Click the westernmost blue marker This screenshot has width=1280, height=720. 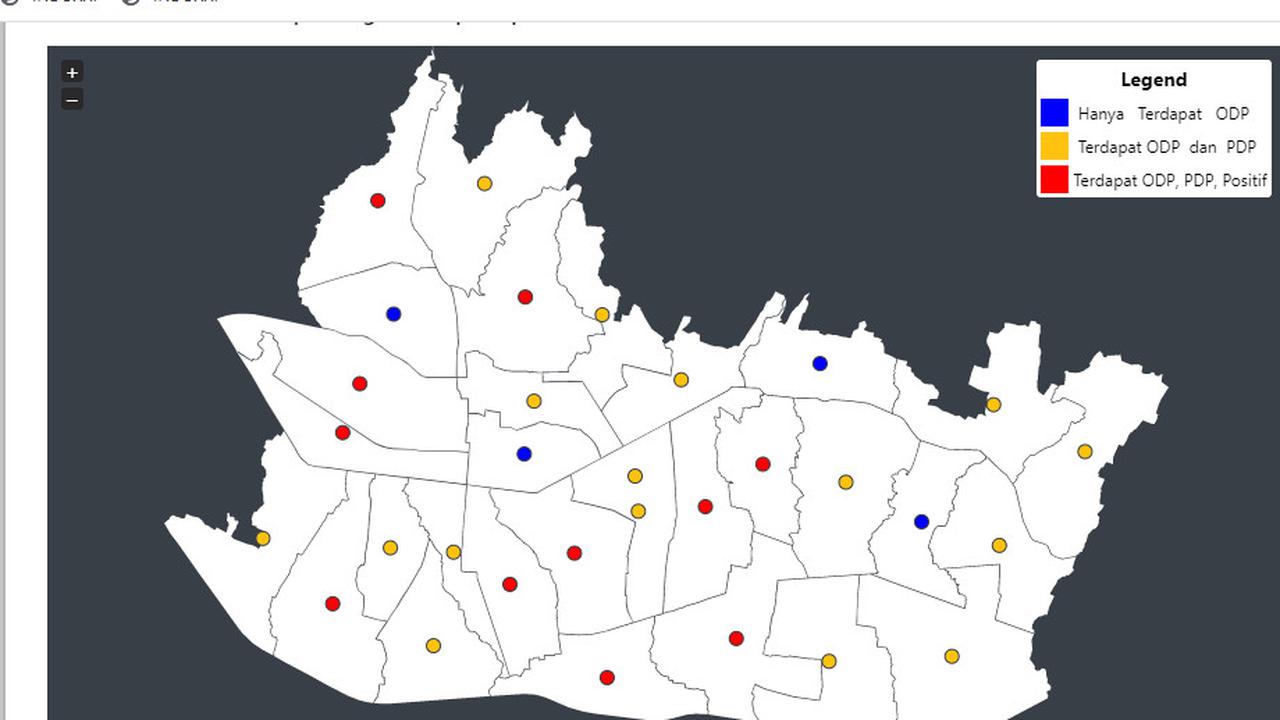pyautogui.click(x=393, y=314)
